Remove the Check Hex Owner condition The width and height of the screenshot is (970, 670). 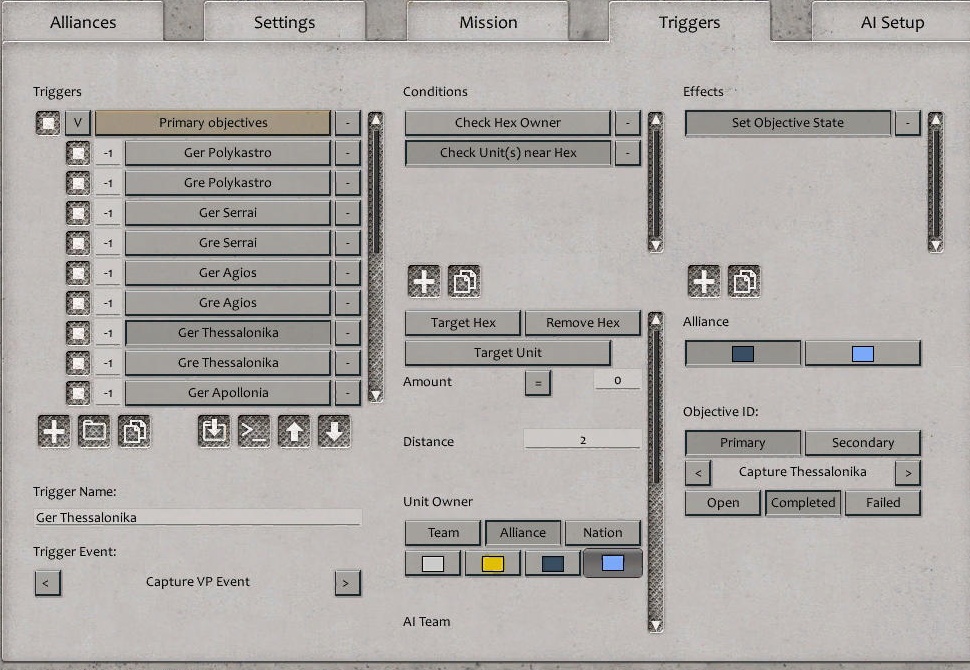(x=628, y=122)
